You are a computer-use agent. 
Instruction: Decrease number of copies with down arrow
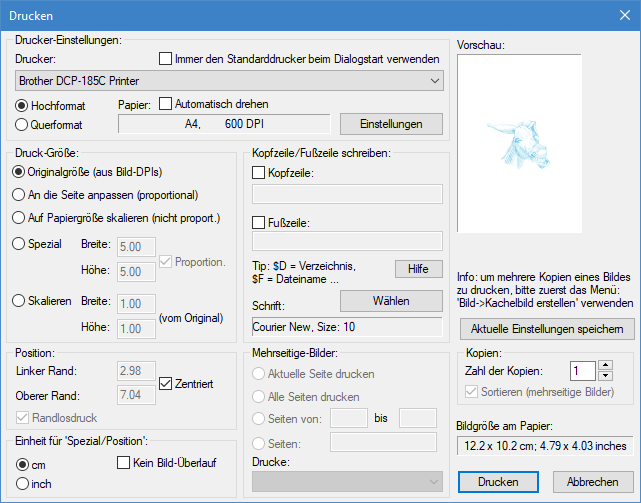(605, 376)
